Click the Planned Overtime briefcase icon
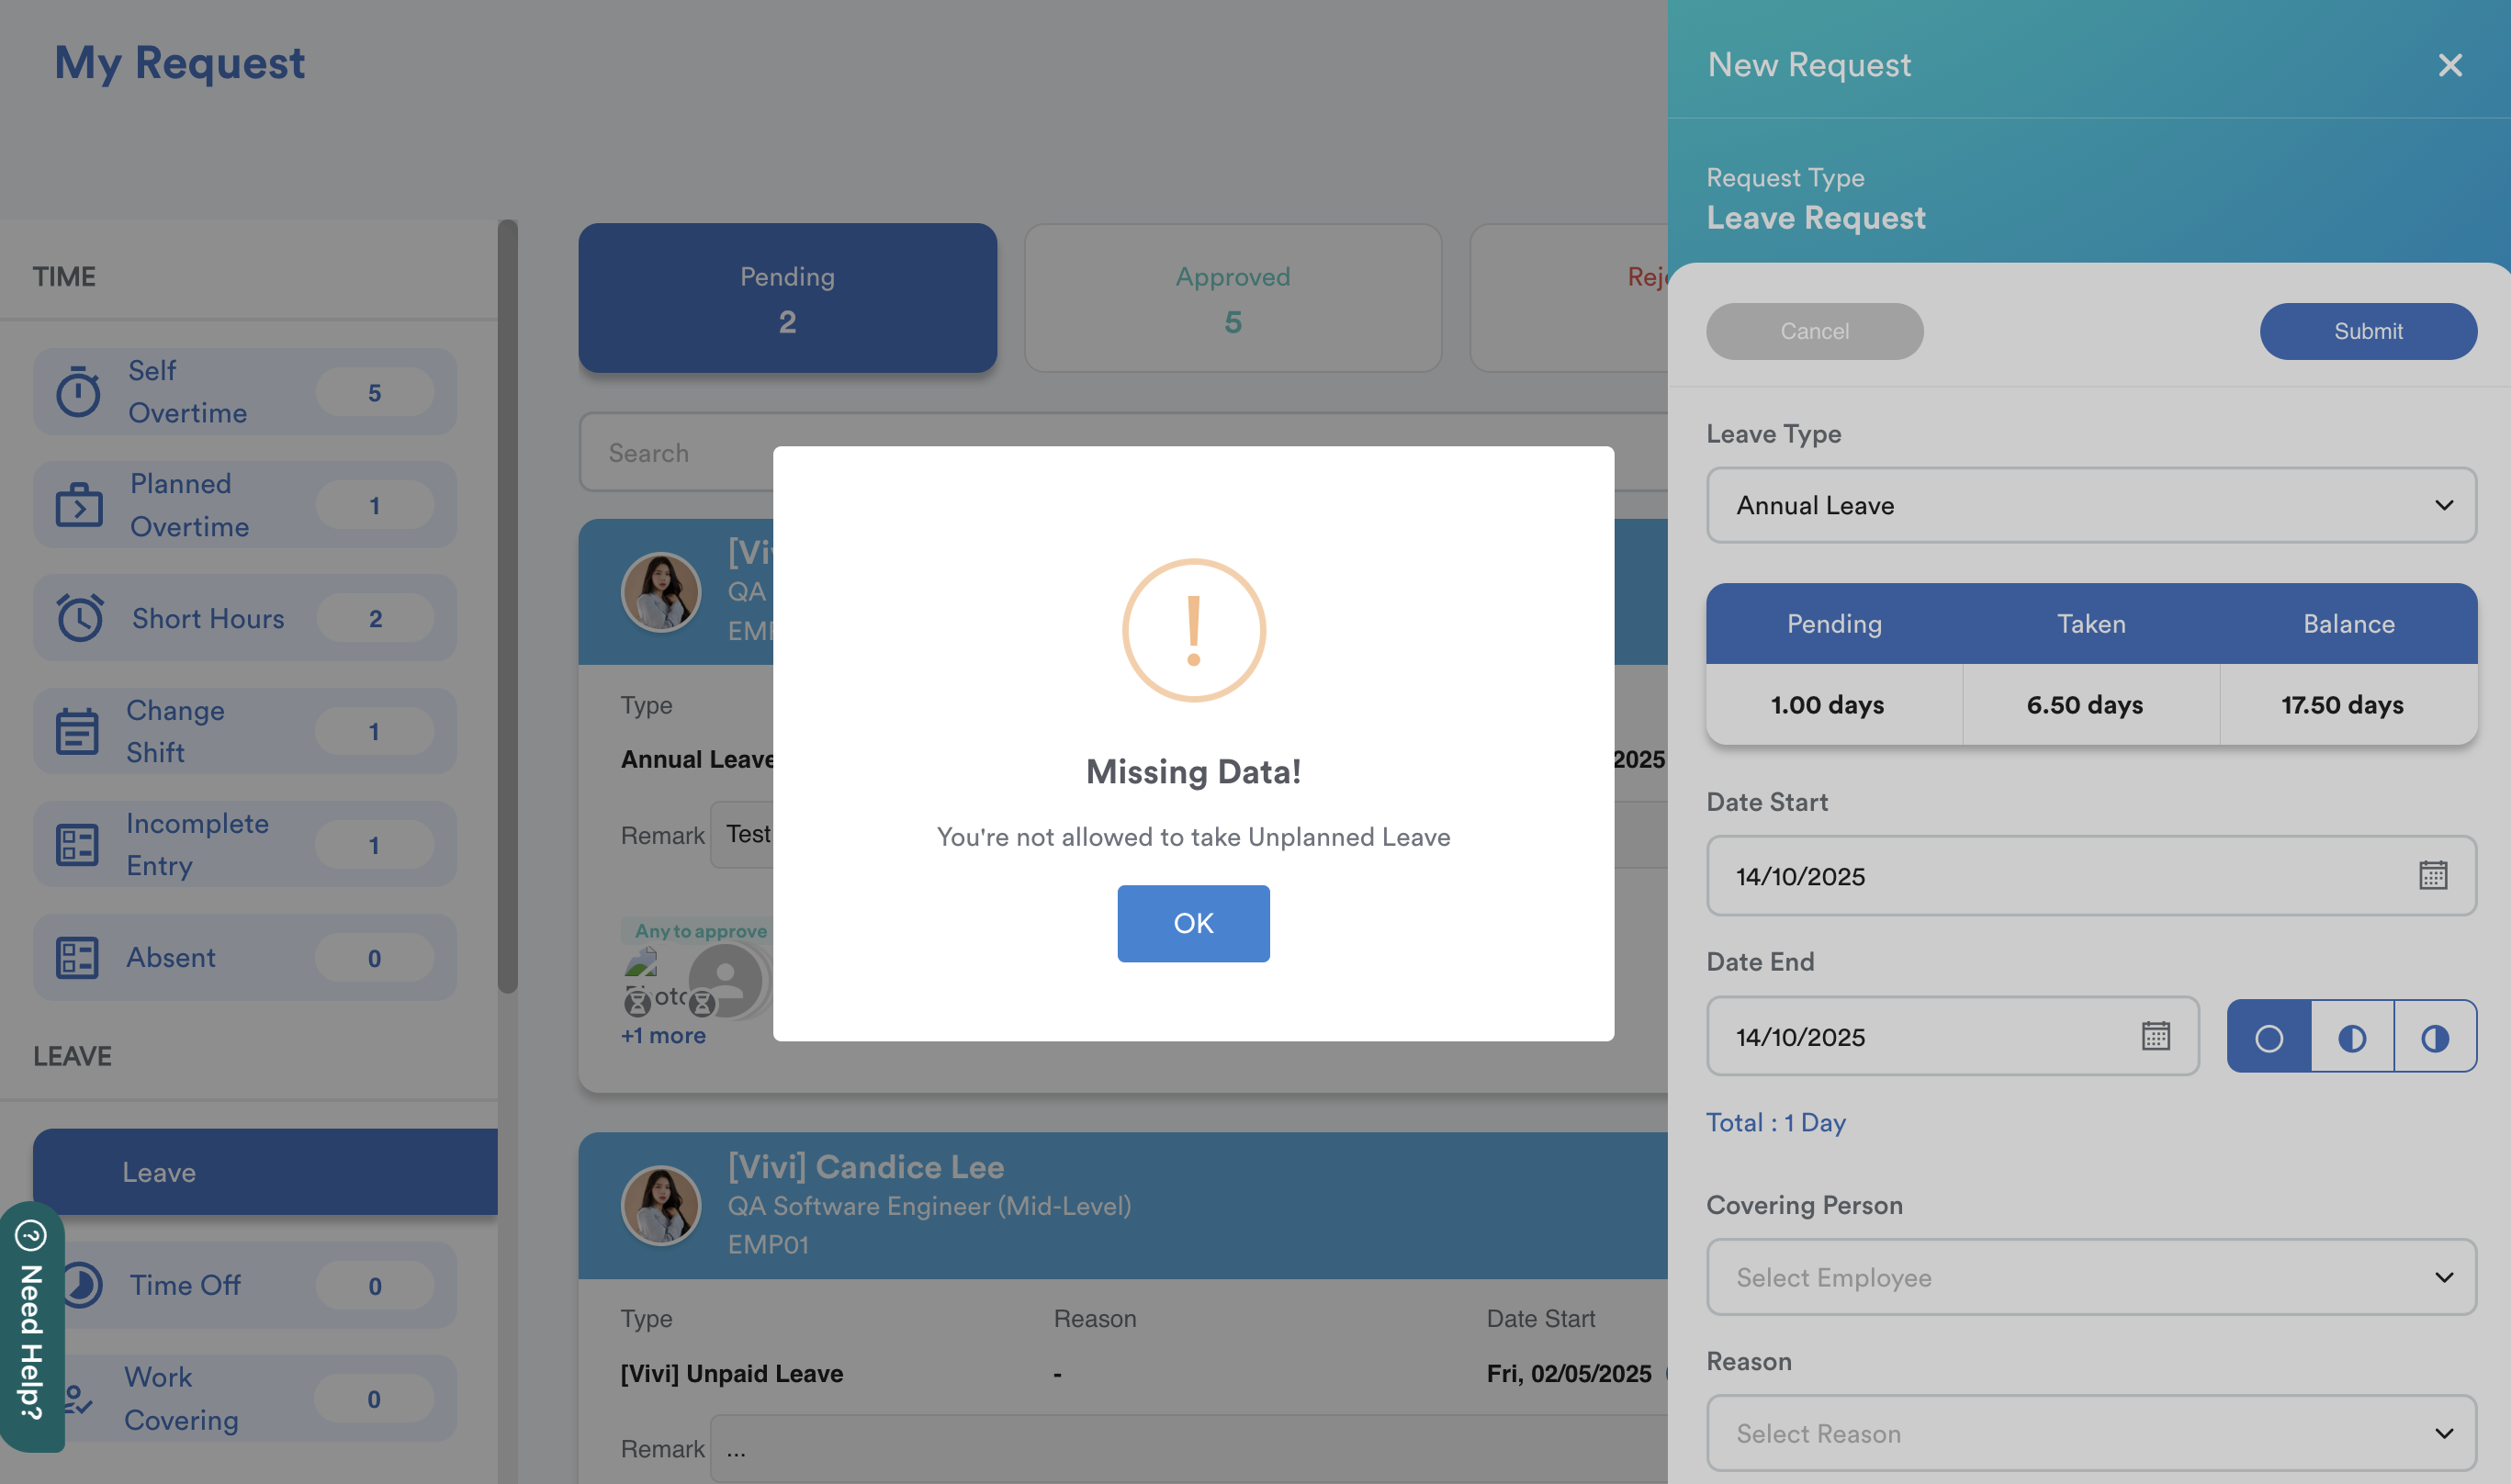Viewport: 2511px width, 1484px height. 78,505
